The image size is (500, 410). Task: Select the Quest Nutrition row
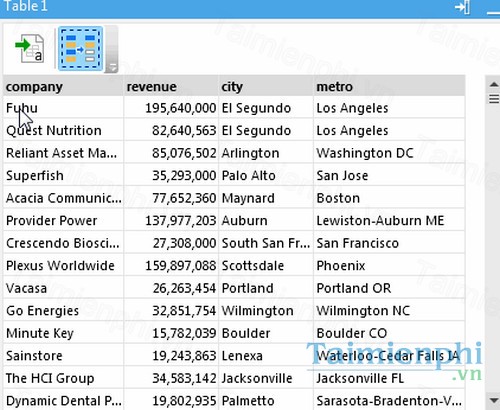[234, 130]
